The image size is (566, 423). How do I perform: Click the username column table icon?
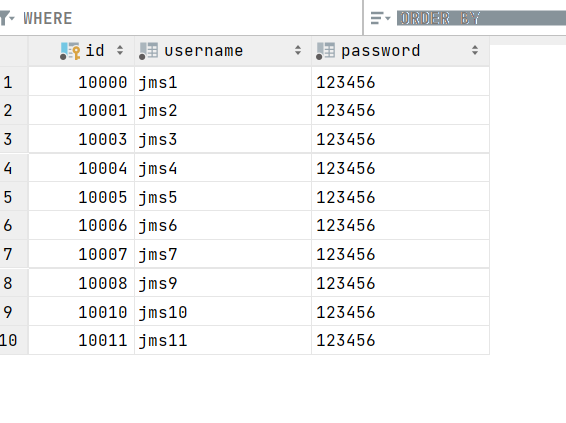(x=148, y=51)
